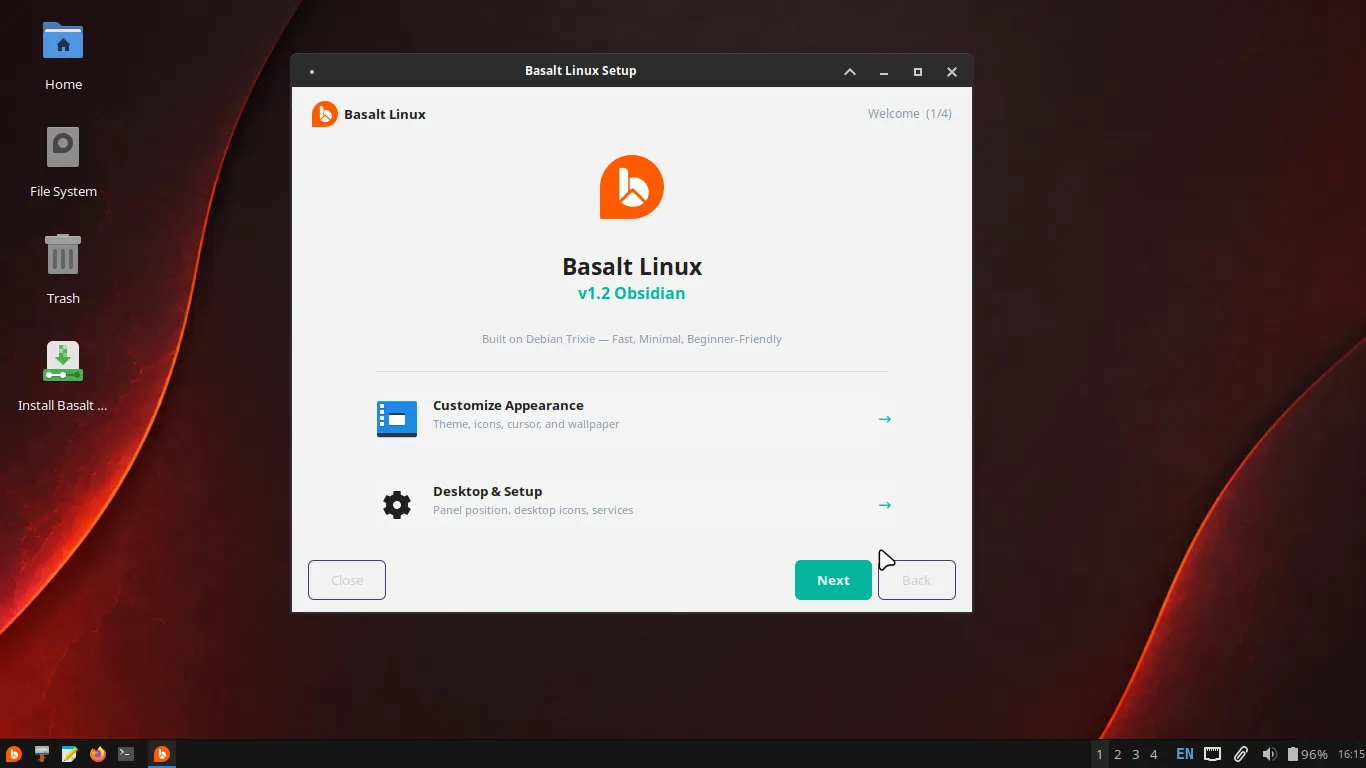Click the Desktop & Setup gear icon
This screenshot has width=1366, height=768.
[x=397, y=505]
